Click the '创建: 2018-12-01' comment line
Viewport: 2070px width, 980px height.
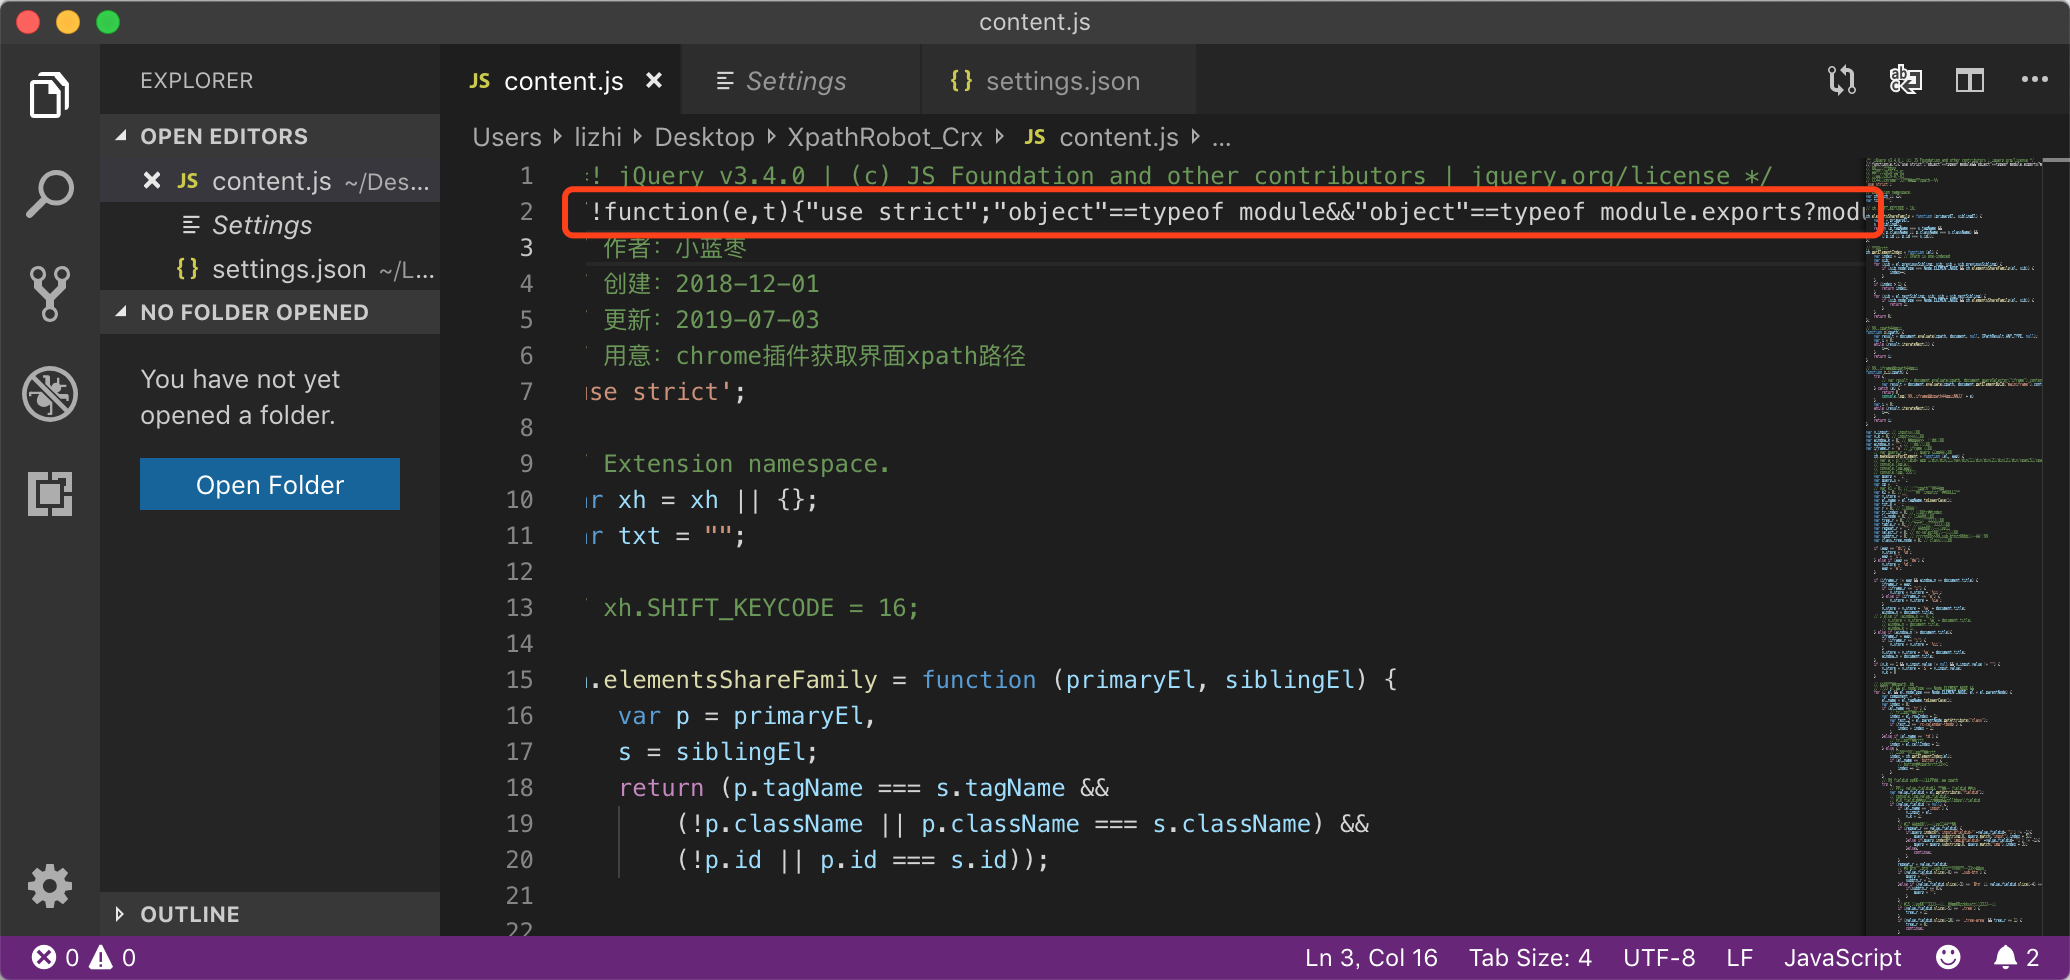(x=711, y=284)
